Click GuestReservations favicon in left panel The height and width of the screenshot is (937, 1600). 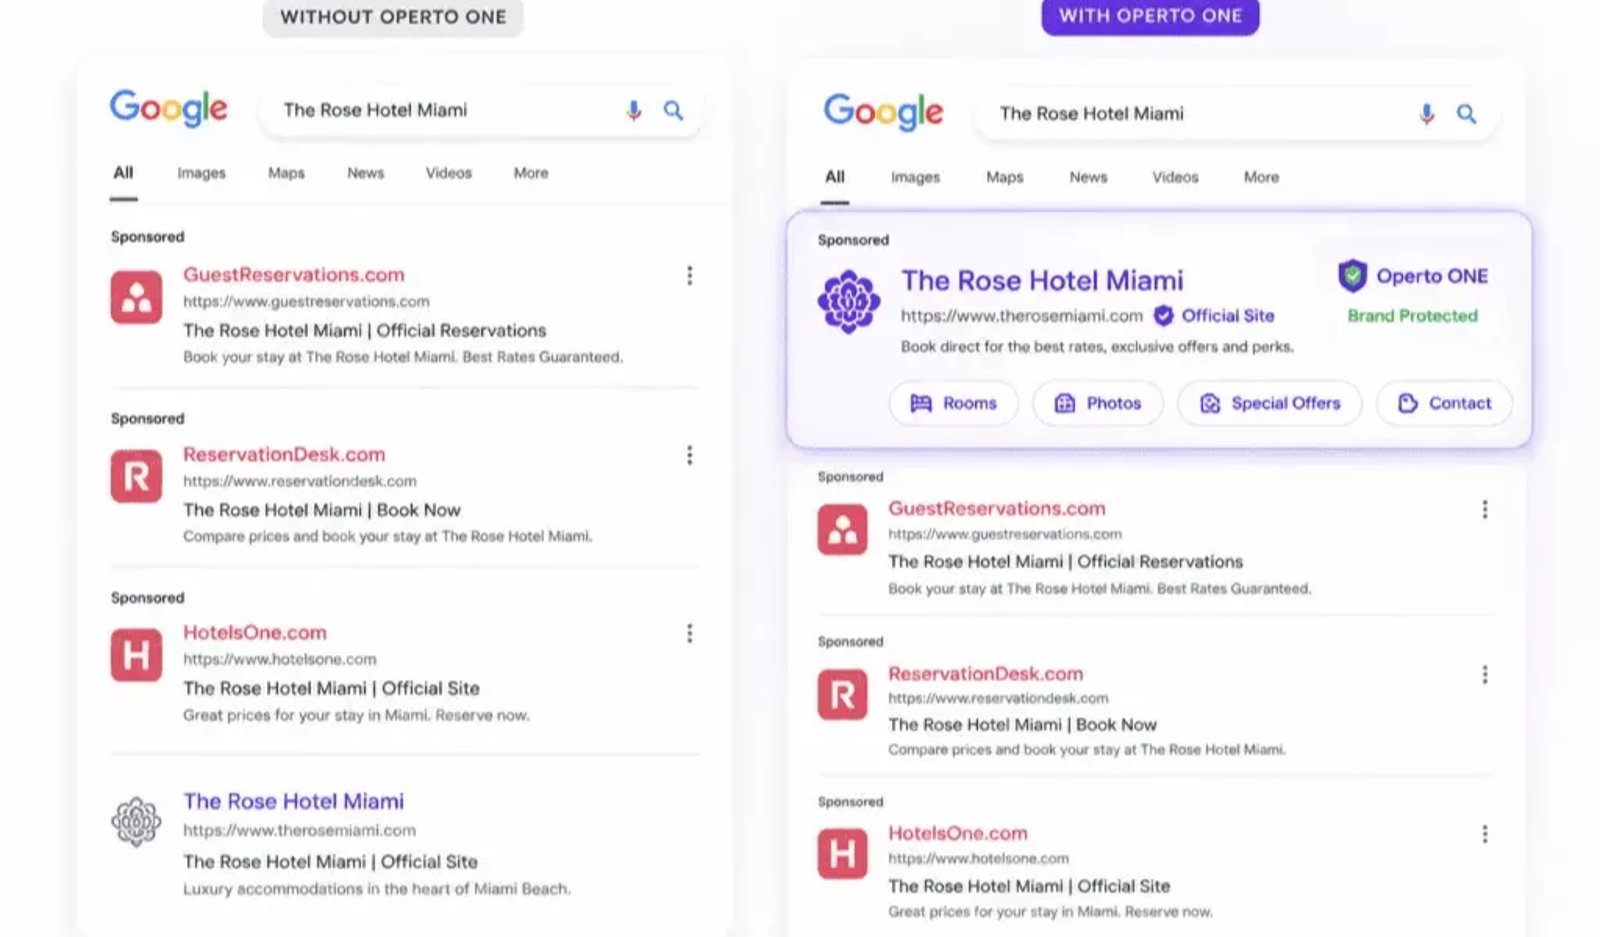136,297
